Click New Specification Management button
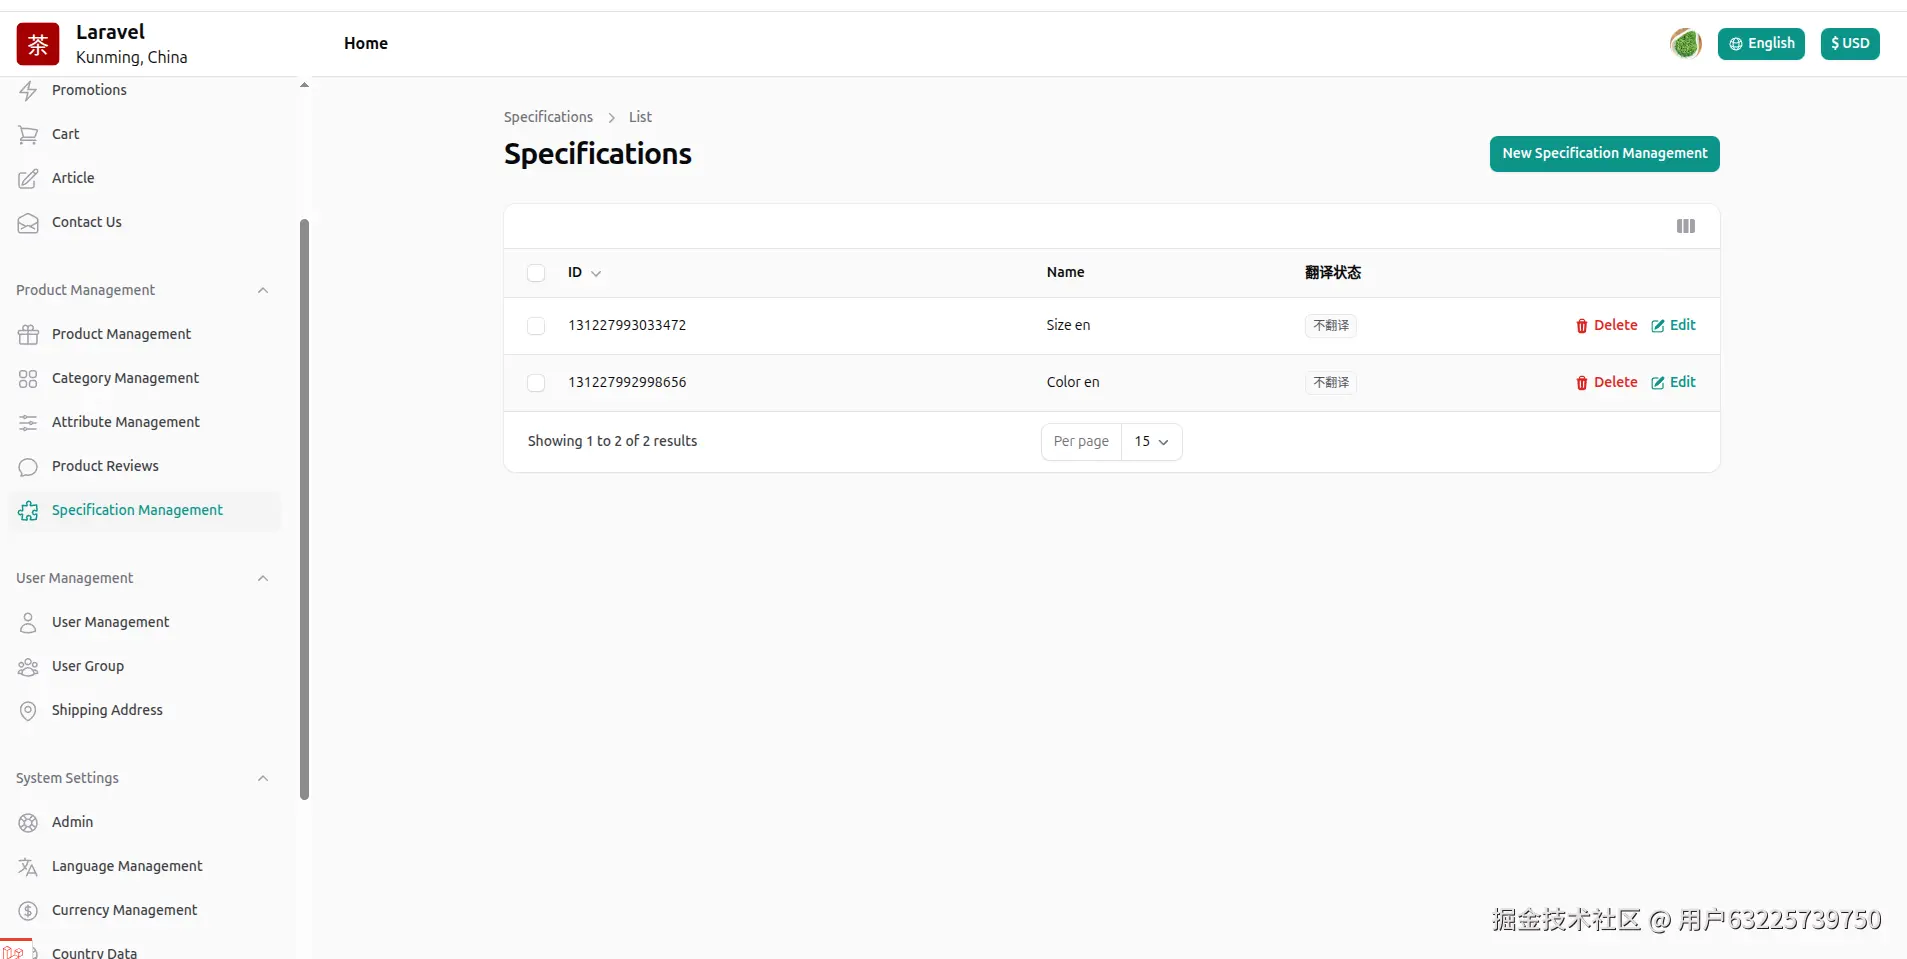The height and width of the screenshot is (959, 1907). pyautogui.click(x=1604, y=154)
